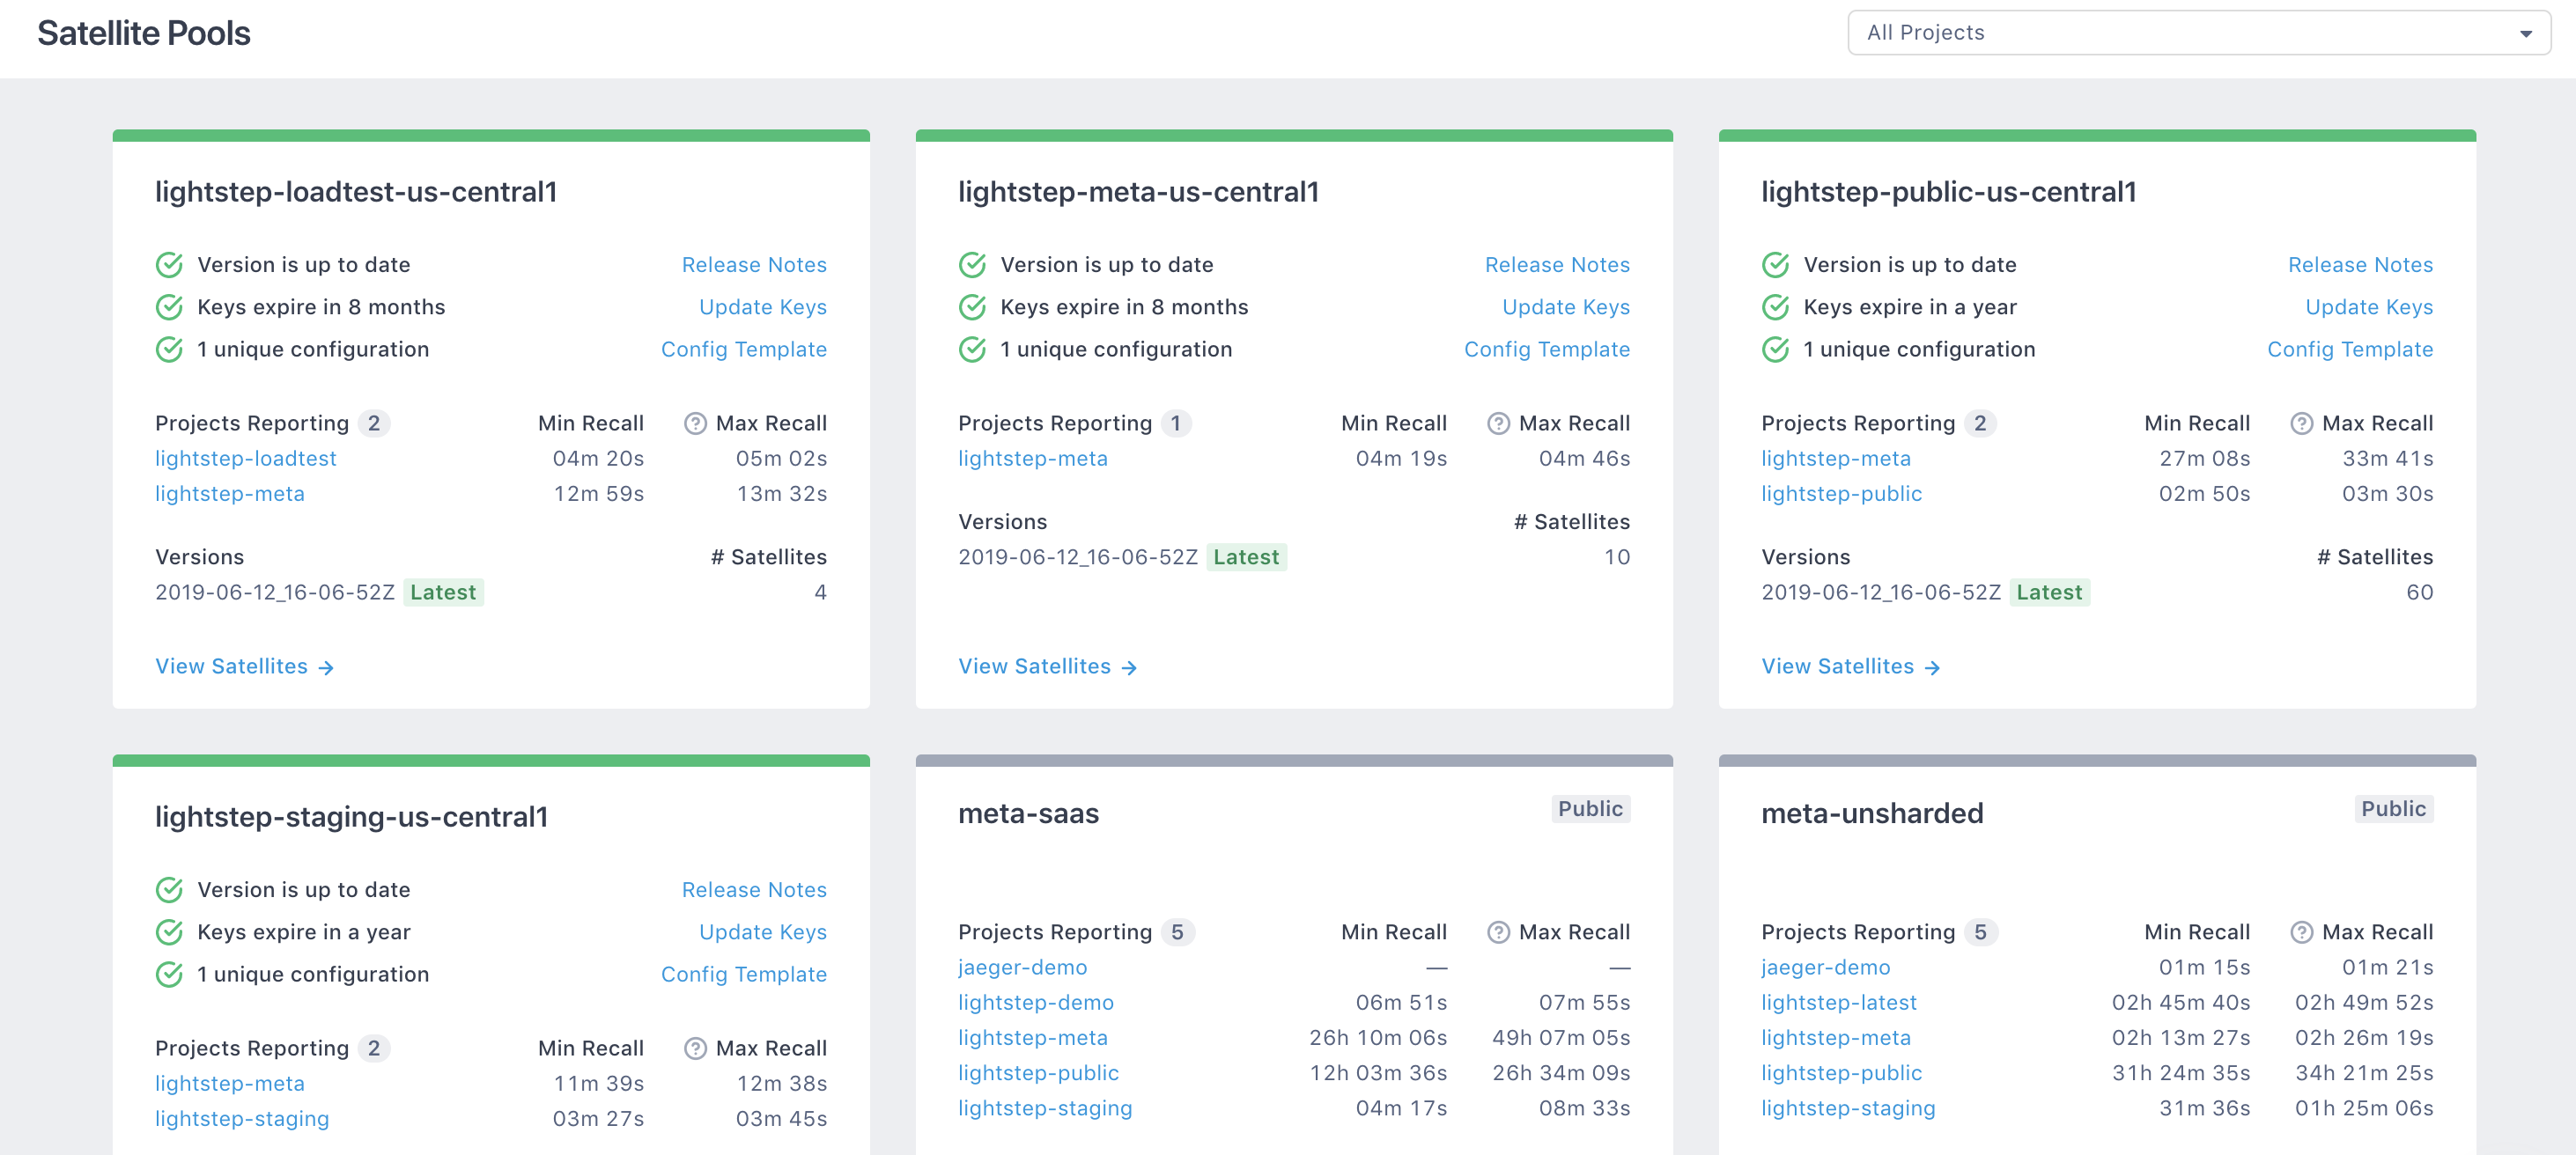Screen dimensions: 2576x1155
Task: Open the jaeger-demo project in meta-saas card
Action: click(1022, 967)
